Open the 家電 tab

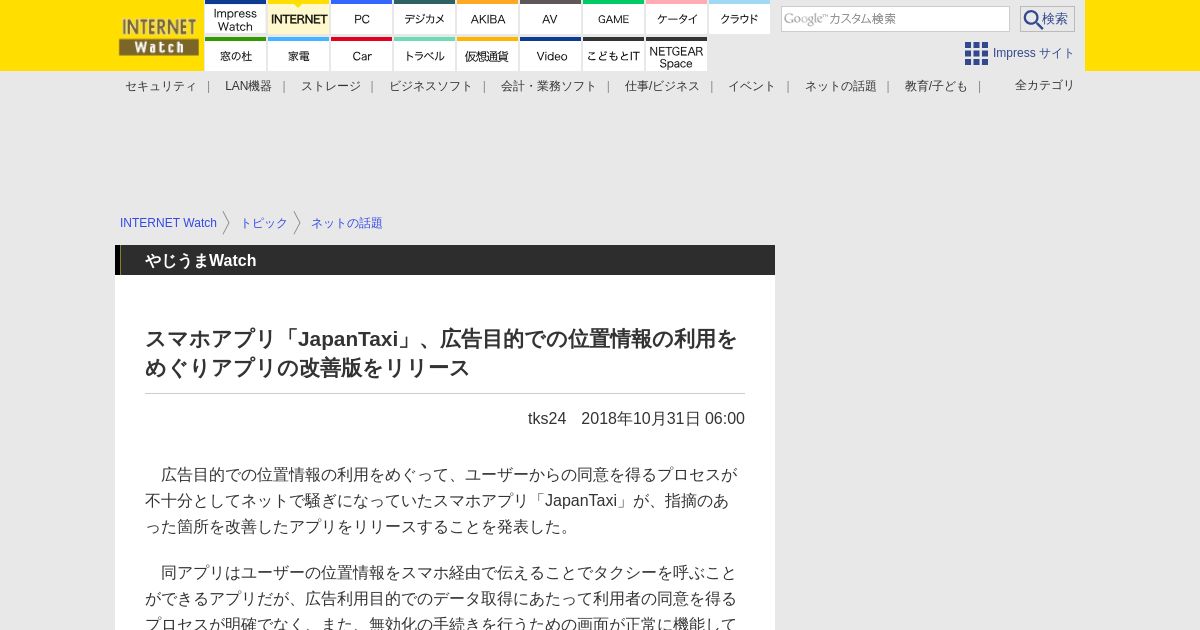(299, 54)
